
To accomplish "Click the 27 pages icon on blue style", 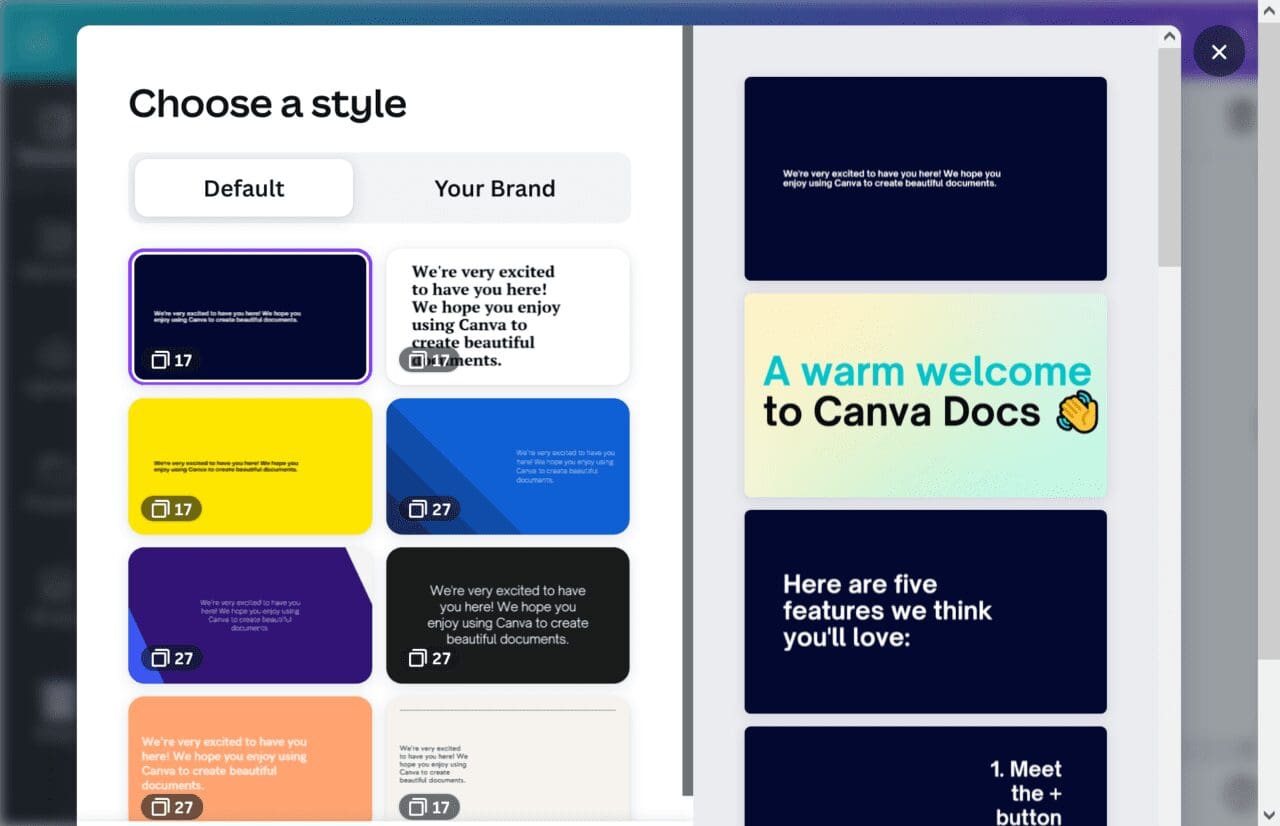I will [418, 510].
